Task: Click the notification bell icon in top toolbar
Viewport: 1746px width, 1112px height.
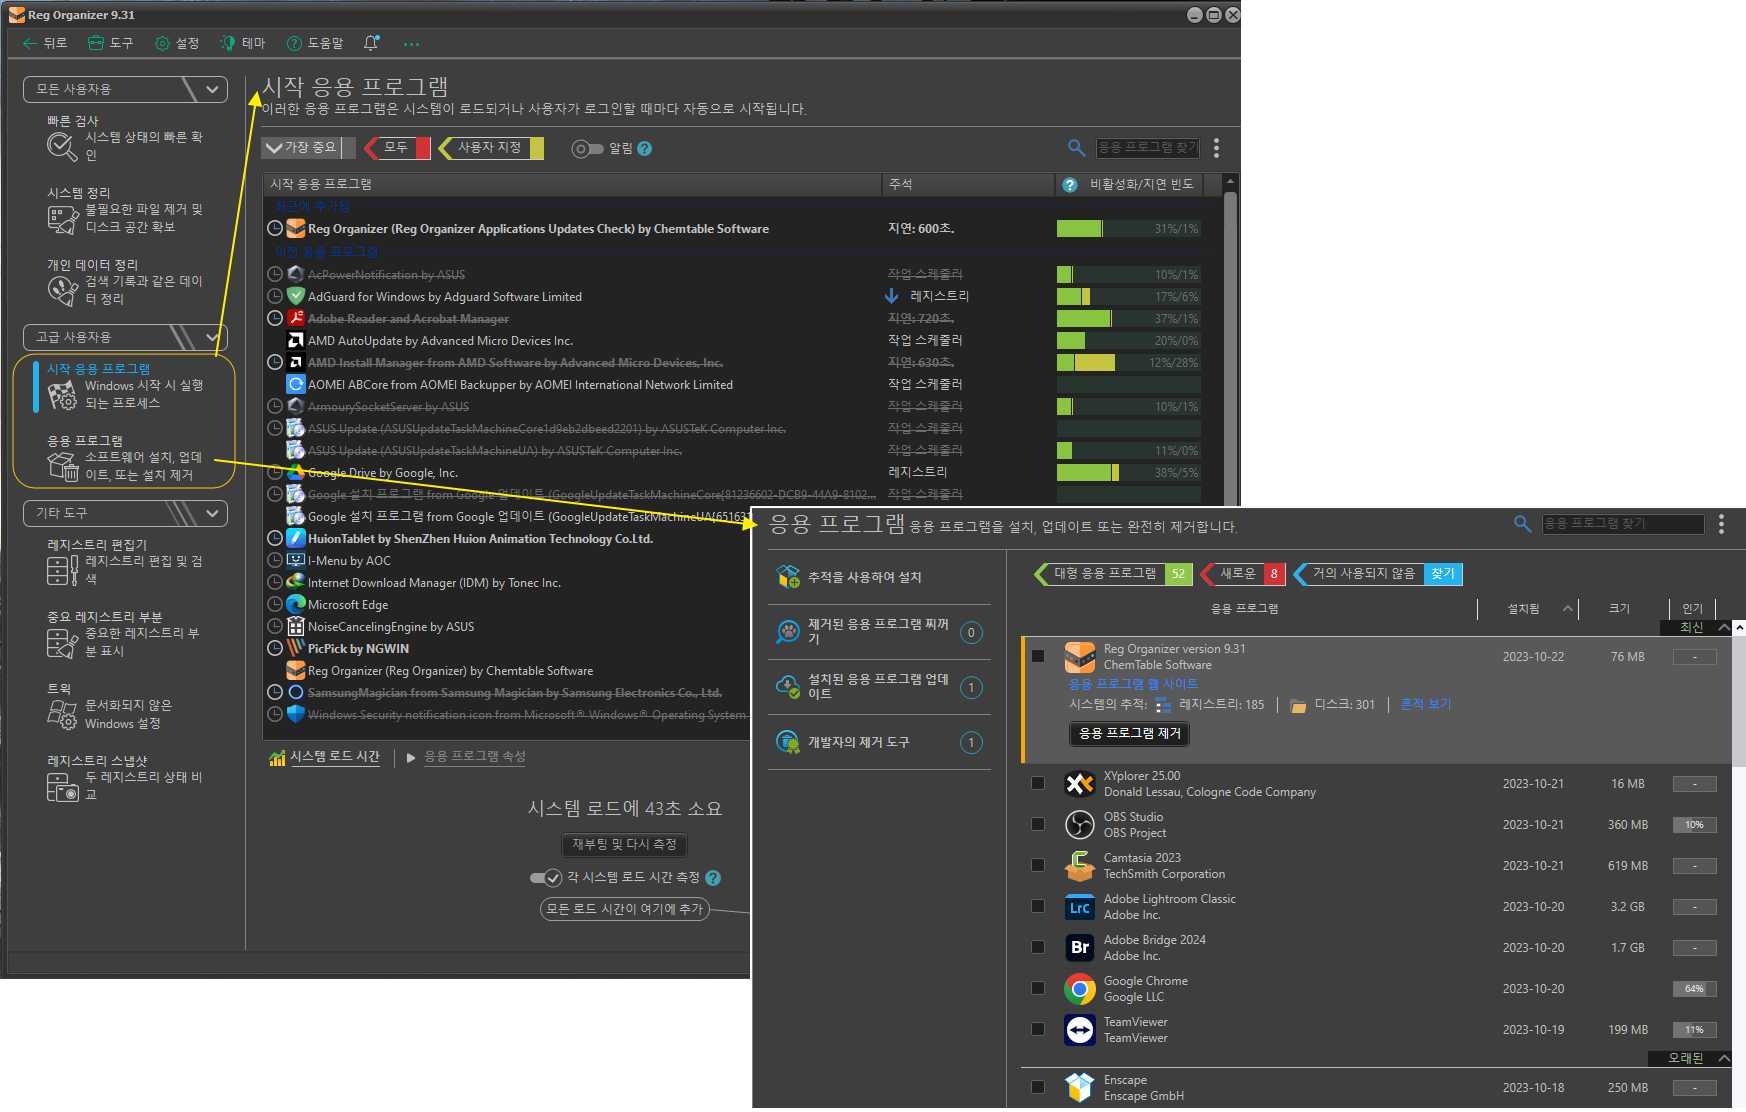Action: 371,43
